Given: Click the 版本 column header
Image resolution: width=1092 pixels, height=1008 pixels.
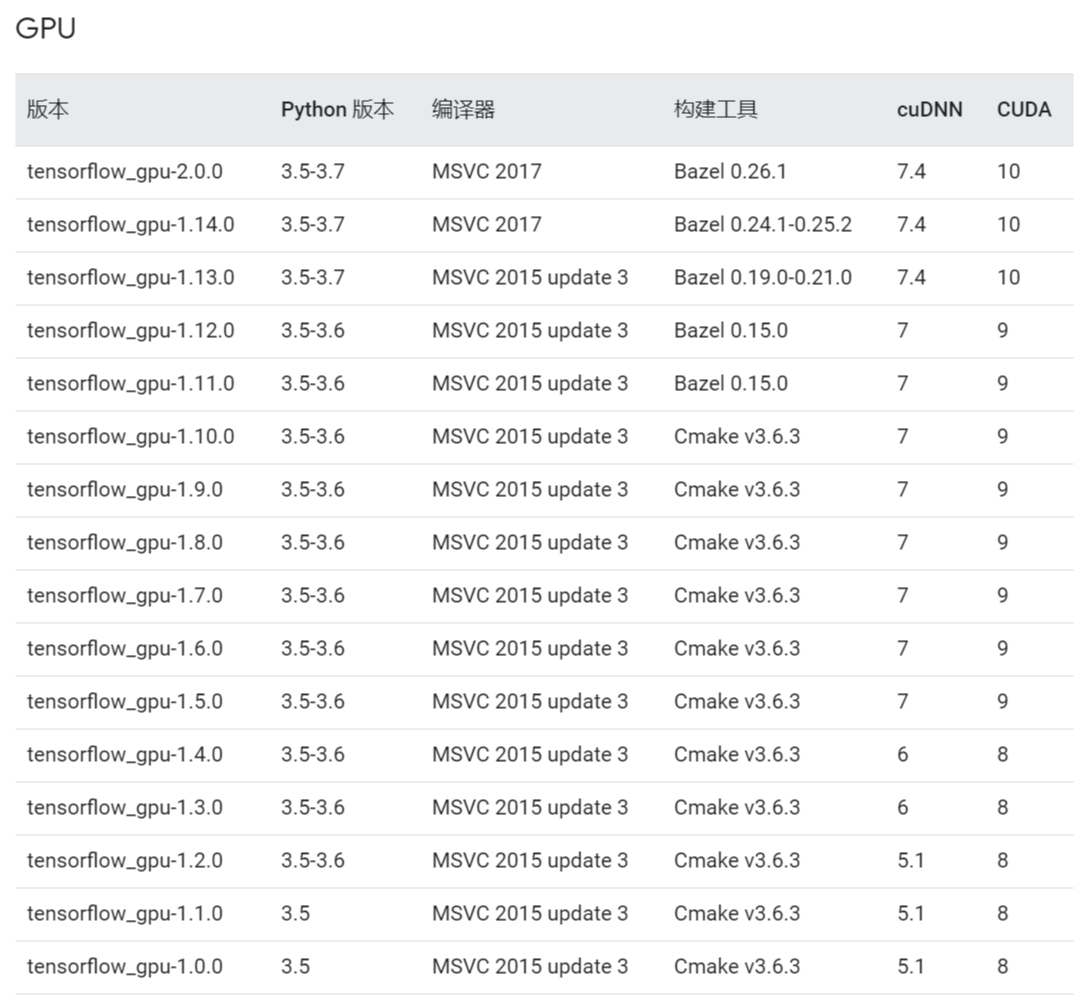Looking at the screenshot, I should click(x=48, y=109).
